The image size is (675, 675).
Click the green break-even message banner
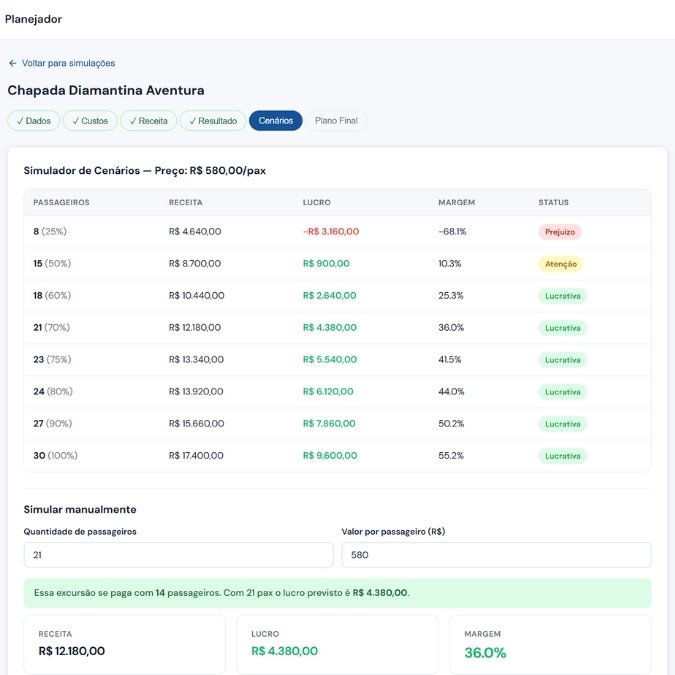click(338, 593)
